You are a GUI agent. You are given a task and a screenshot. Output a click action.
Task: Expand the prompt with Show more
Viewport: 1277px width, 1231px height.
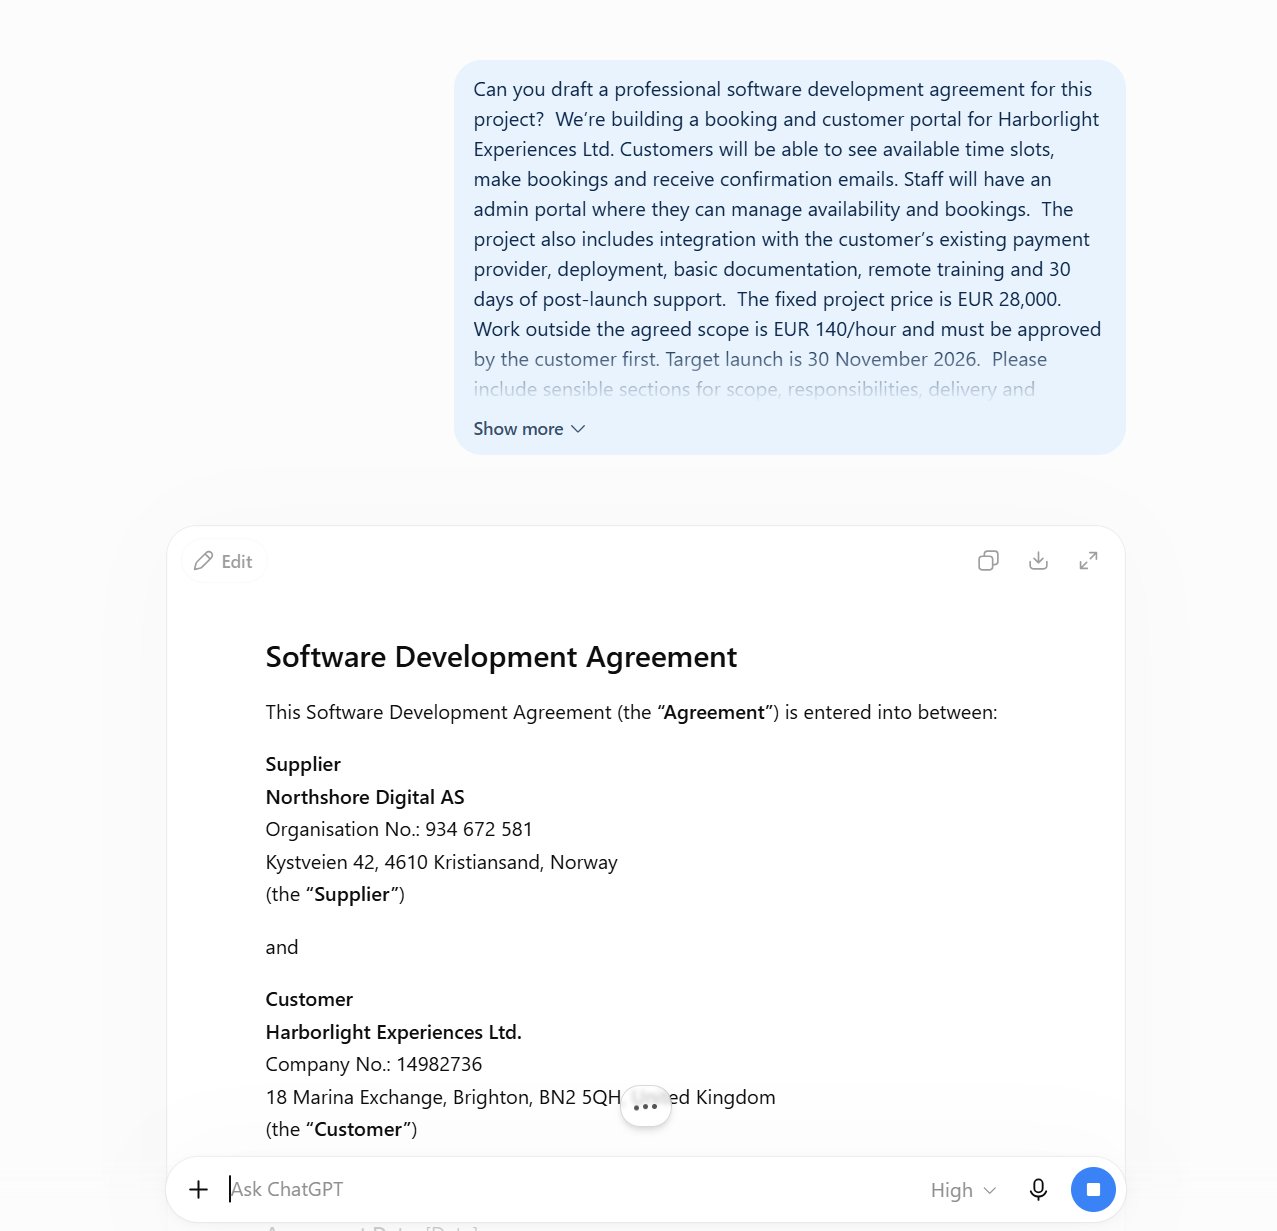[529, 429]
